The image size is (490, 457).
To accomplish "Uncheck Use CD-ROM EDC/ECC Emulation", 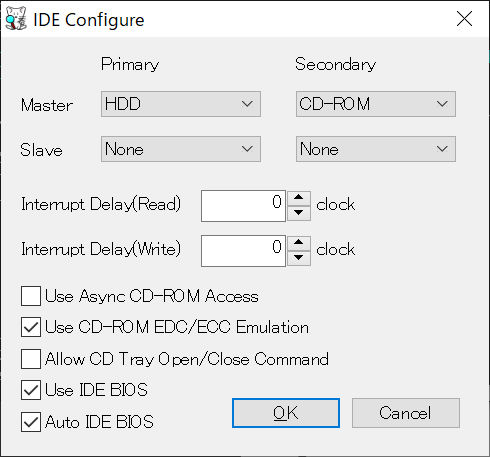I will click(31, 327).
